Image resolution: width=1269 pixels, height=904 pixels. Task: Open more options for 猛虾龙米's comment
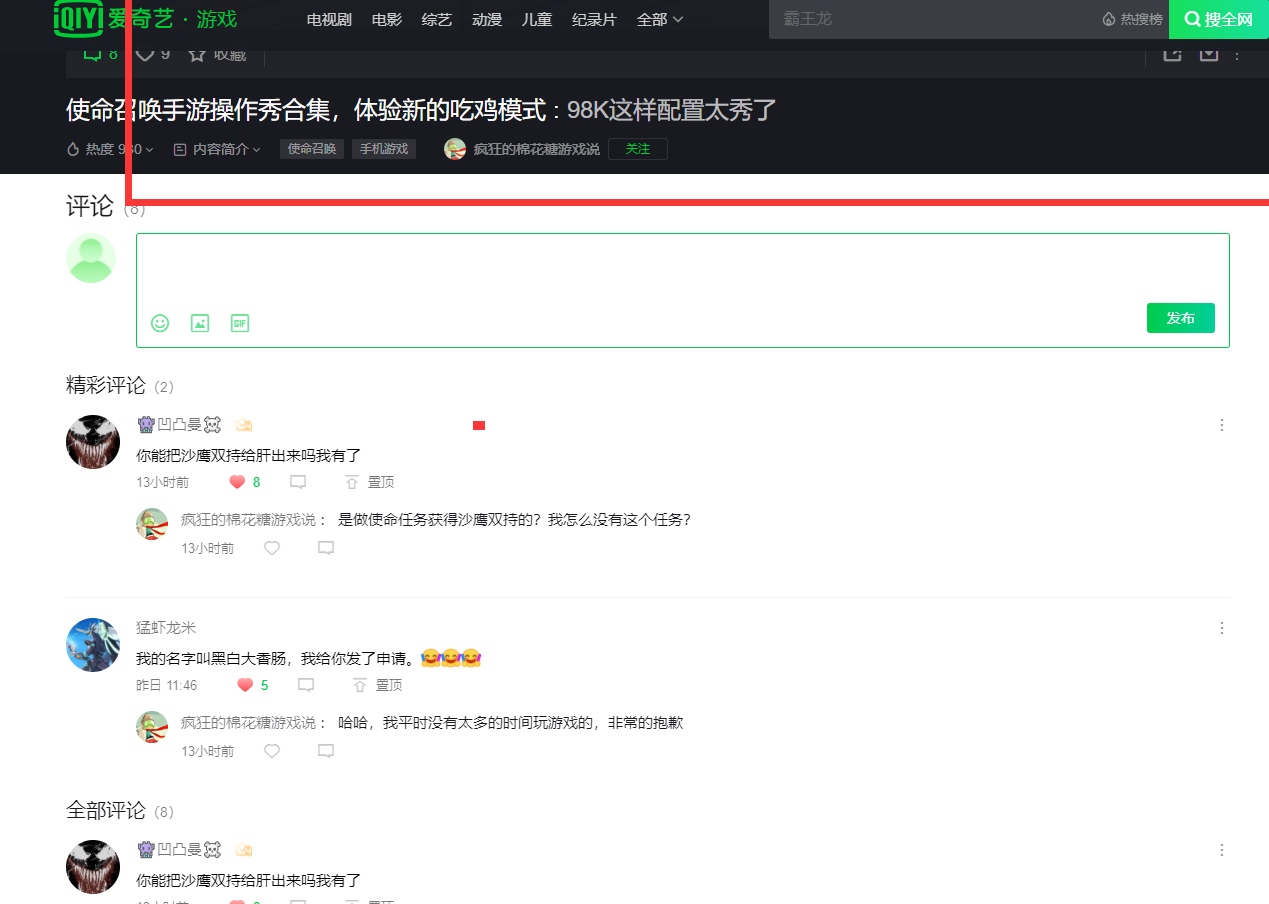click(1222, 628)
